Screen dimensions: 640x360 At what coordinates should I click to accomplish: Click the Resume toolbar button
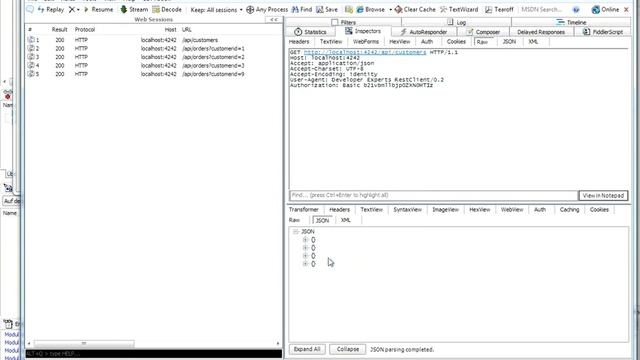click(x=98, y=9)
